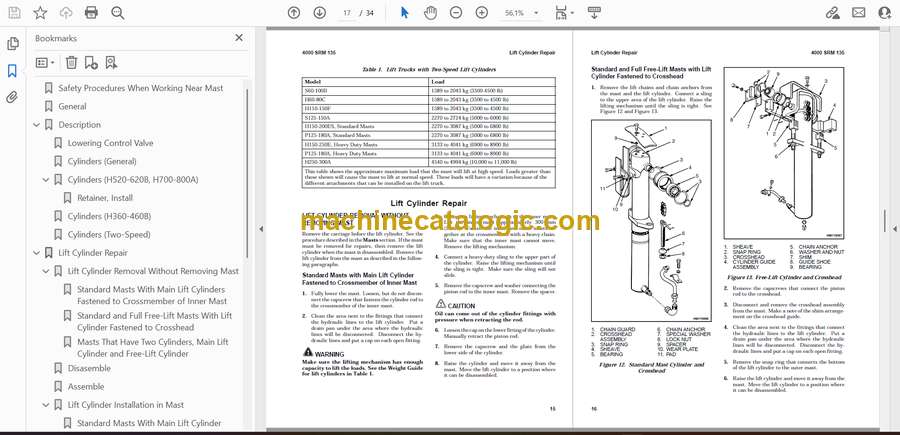
Task: Open Lowering Control Valve bookmark
Action: (x=110, y=143)
